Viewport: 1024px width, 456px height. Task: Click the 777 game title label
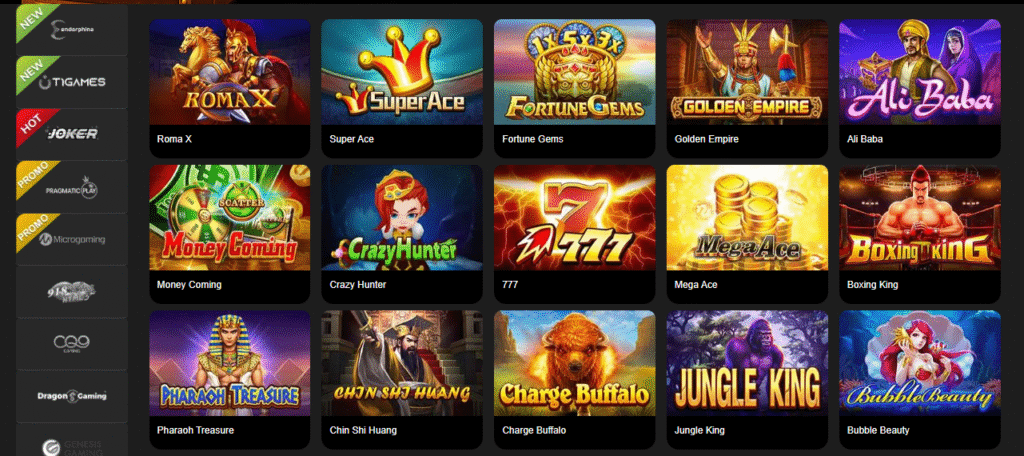tap(510, 285)
